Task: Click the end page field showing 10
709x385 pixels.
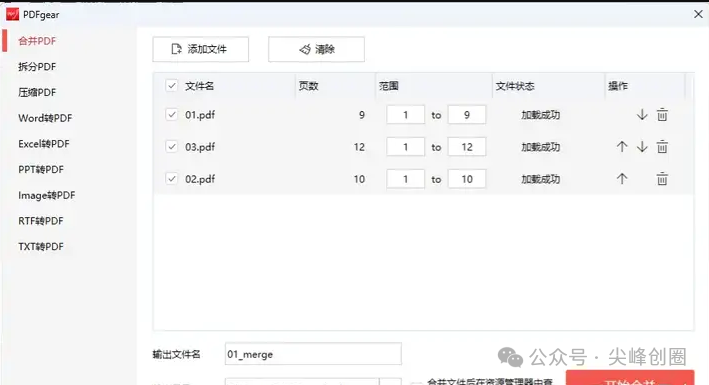Action: (x=467, y=179)
